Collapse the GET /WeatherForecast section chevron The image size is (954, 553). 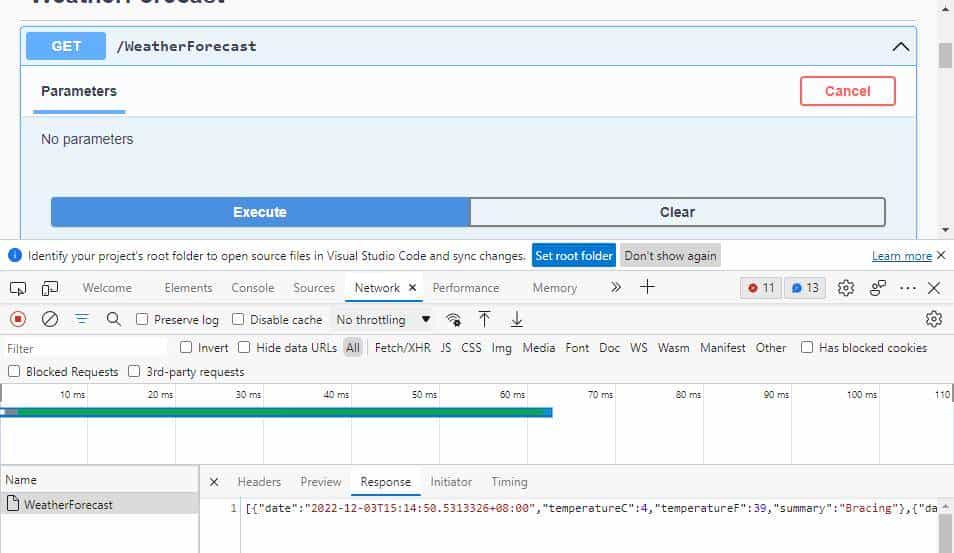coord(900,47)
